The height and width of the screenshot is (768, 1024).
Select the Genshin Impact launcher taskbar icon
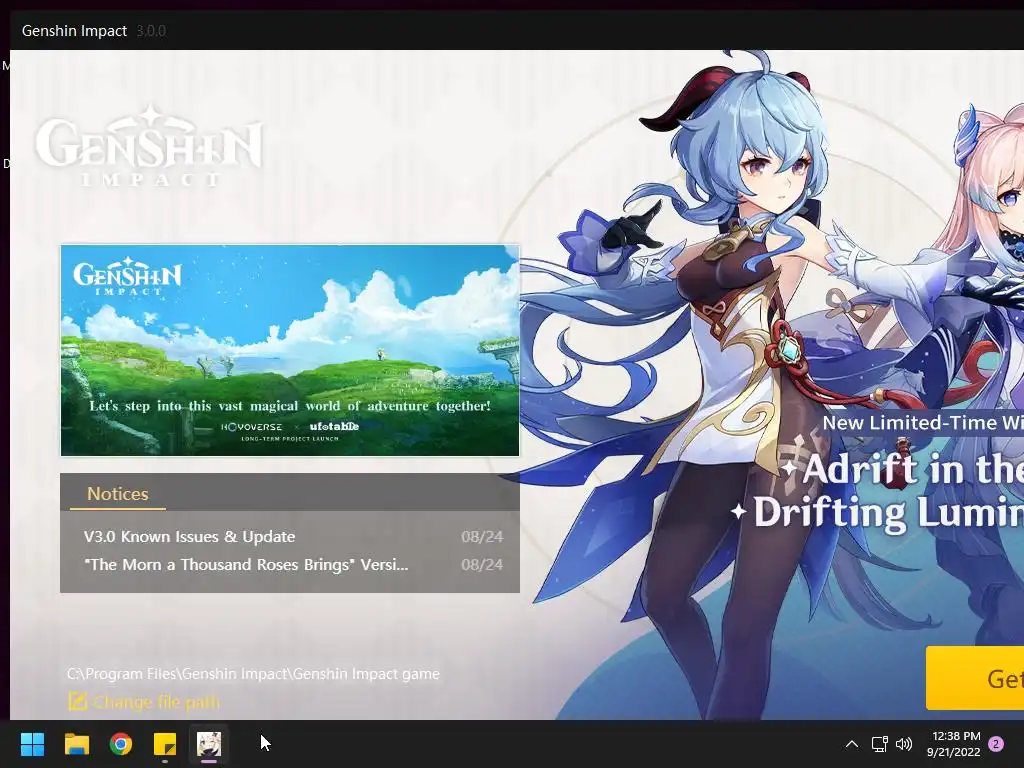(x=209, y=743)
